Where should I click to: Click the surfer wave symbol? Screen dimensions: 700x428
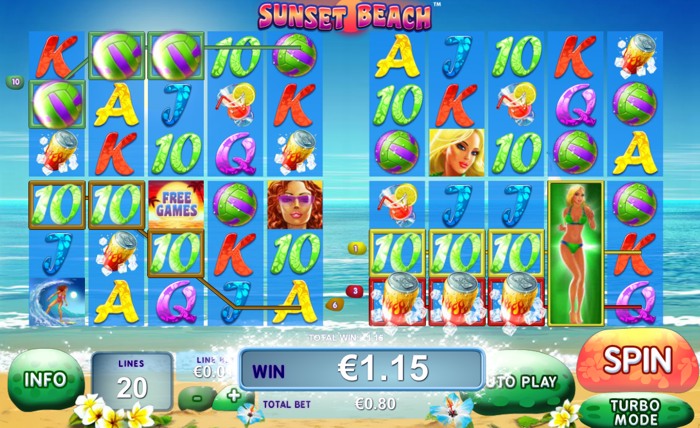pos(57,300)
